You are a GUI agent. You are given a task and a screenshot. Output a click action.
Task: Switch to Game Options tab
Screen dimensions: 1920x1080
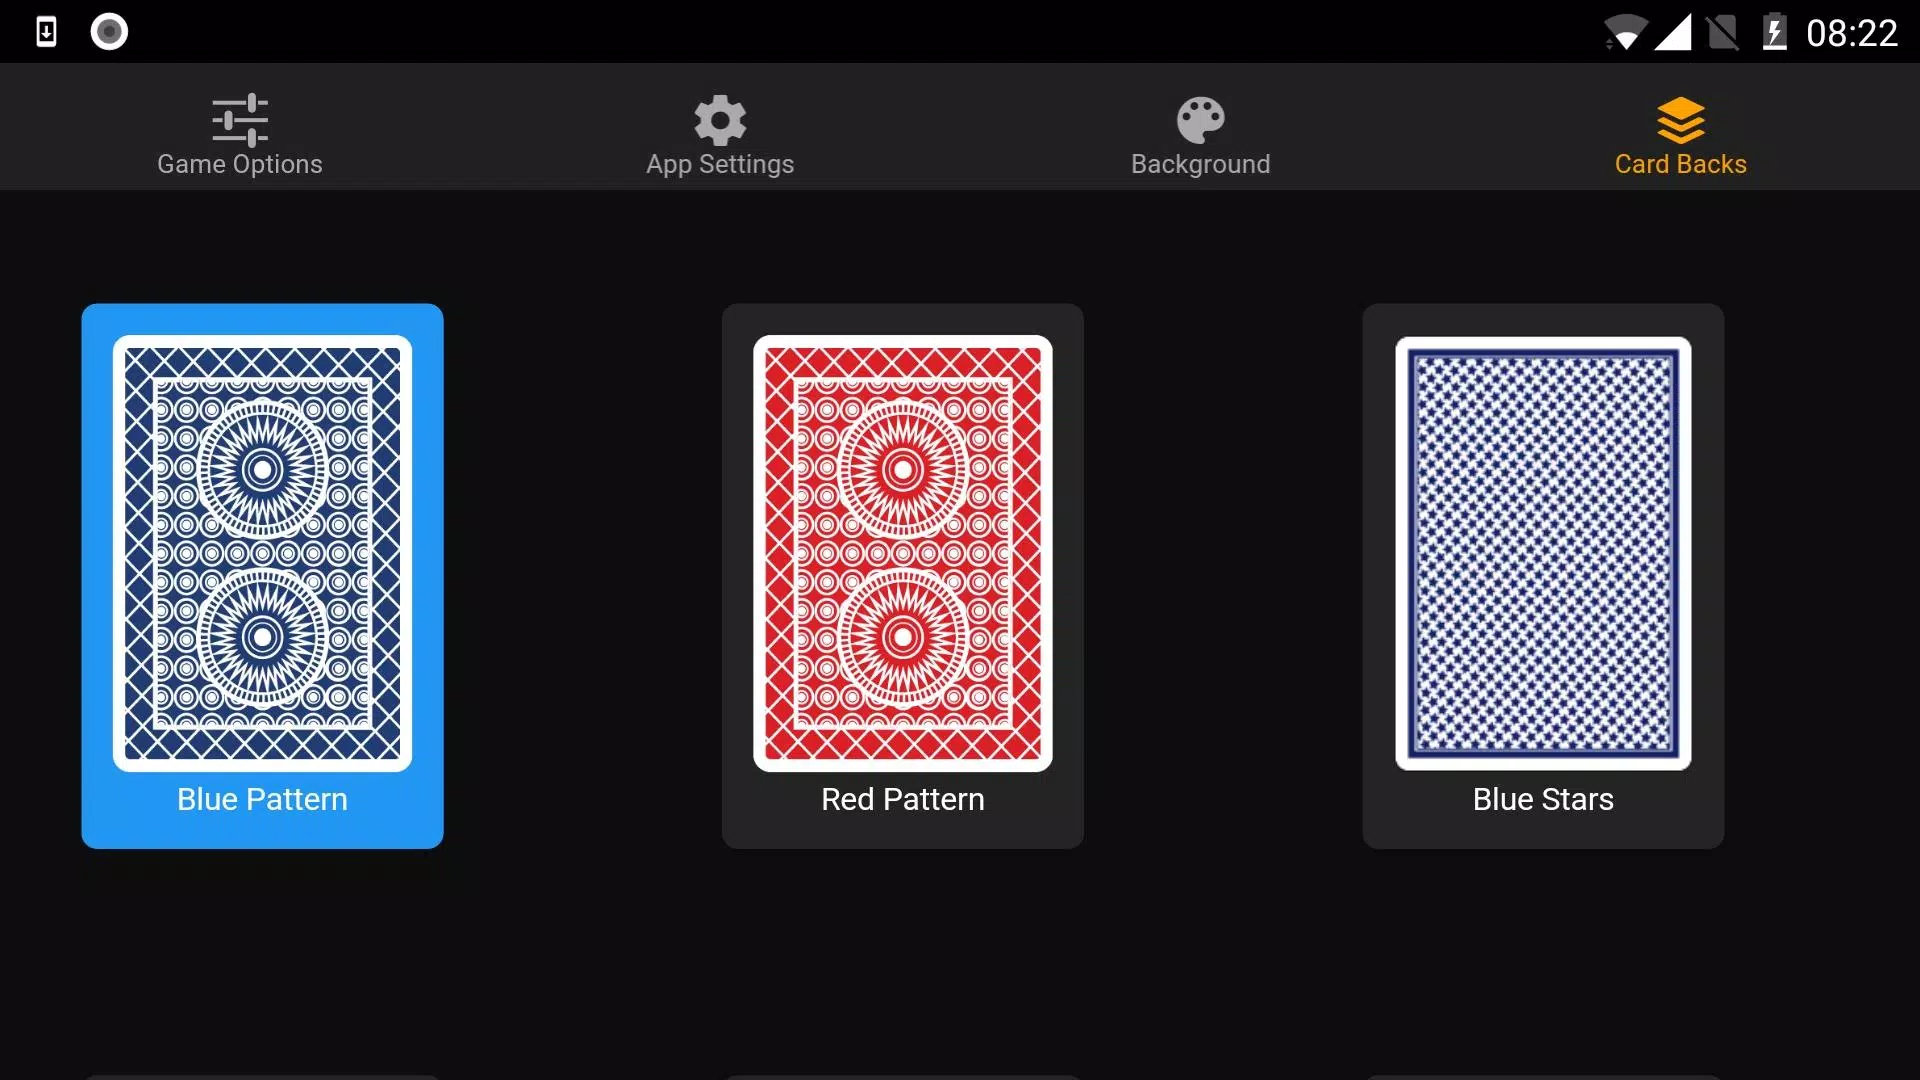tap(239, 133)
